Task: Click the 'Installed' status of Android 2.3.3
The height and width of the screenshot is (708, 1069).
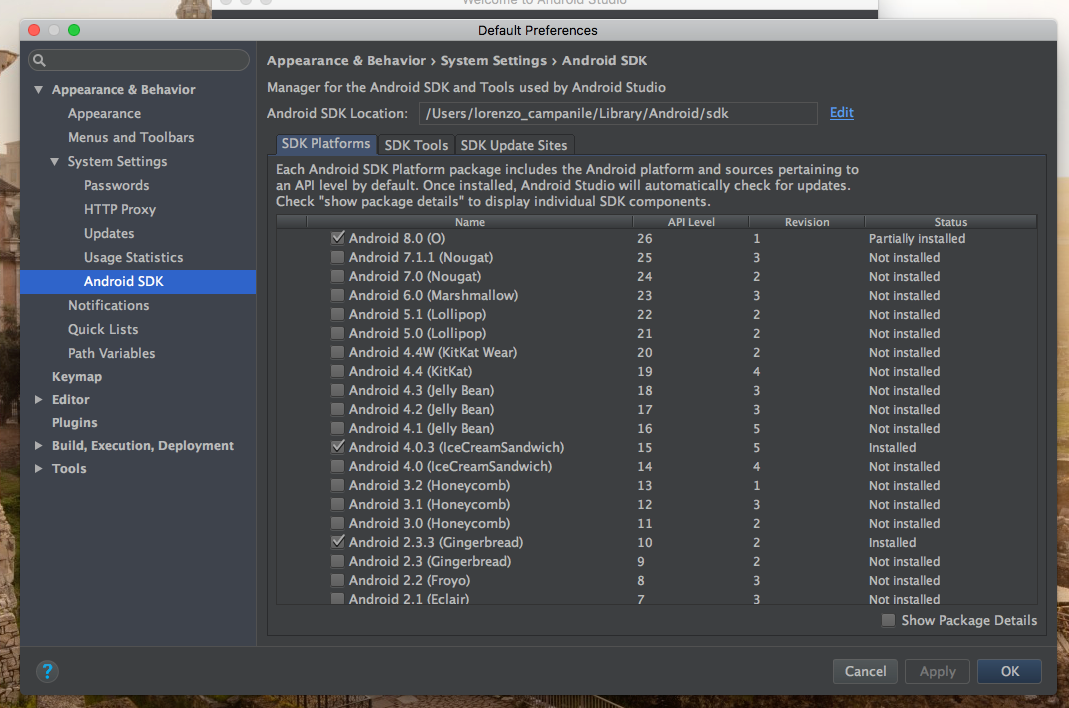Action: 892,542
